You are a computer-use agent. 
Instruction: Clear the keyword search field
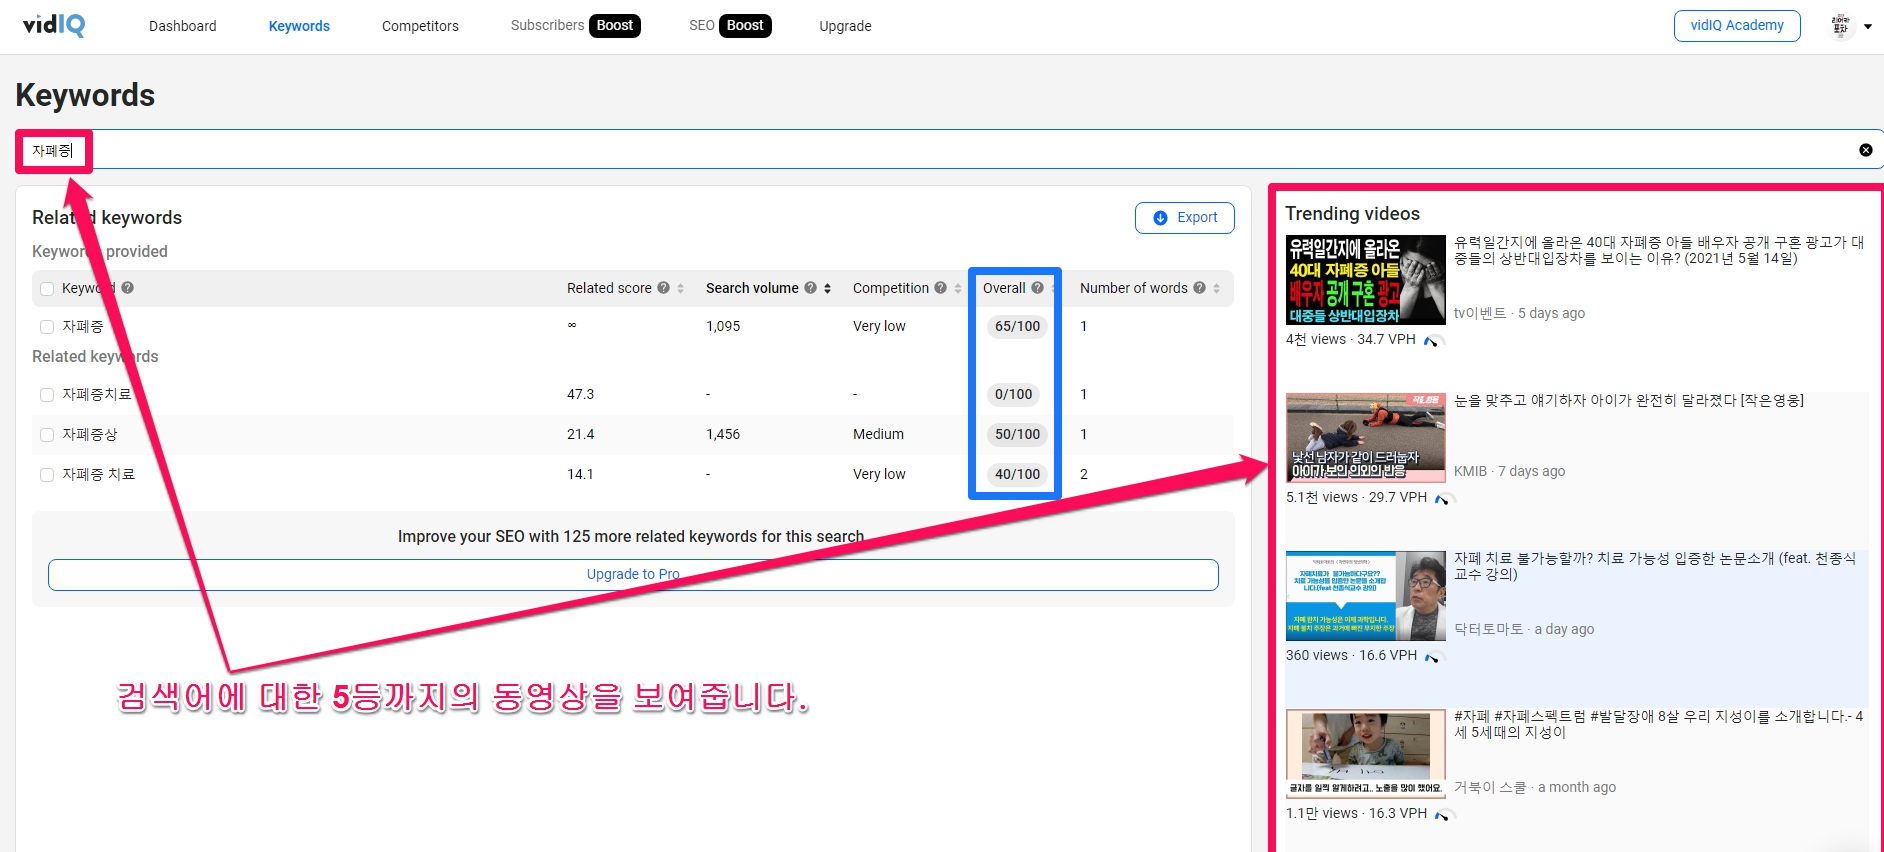(x=1866, y=150)
